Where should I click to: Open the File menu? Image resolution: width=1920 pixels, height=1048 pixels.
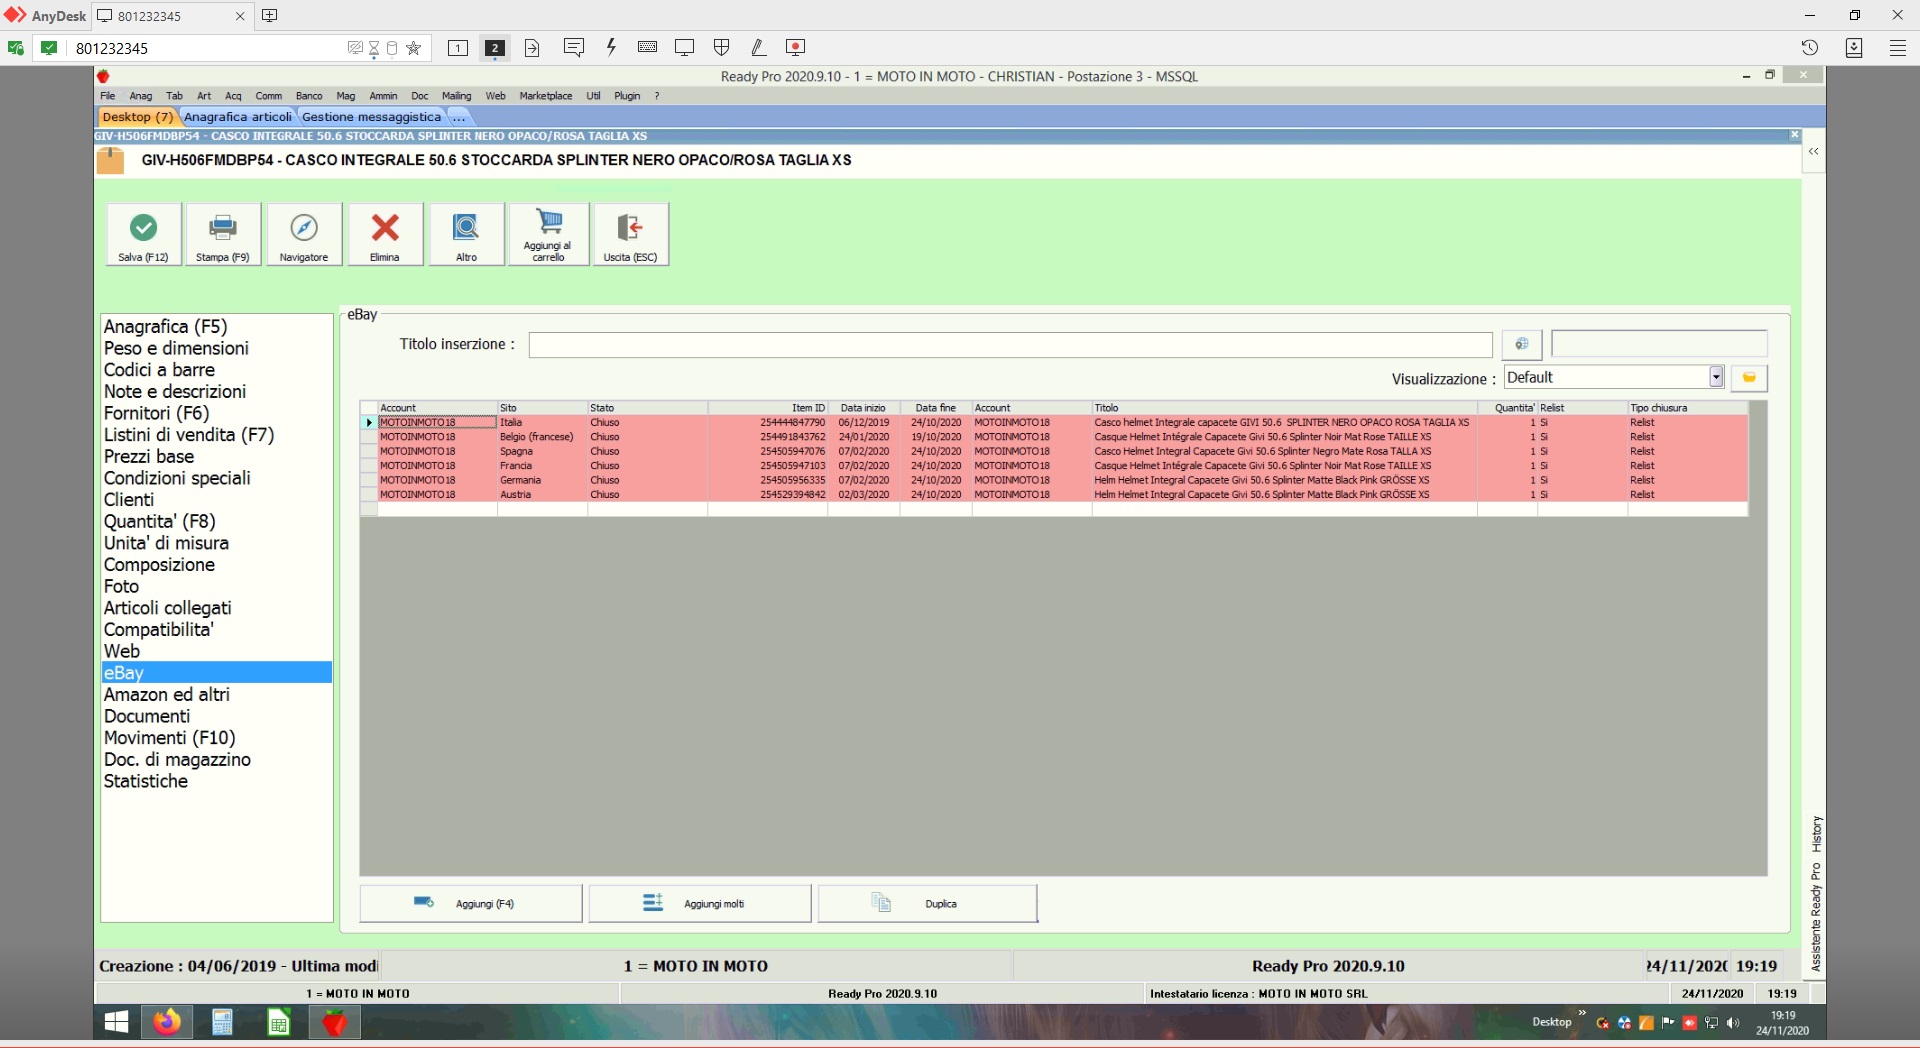pyautogui.click(x=108, y=96)
